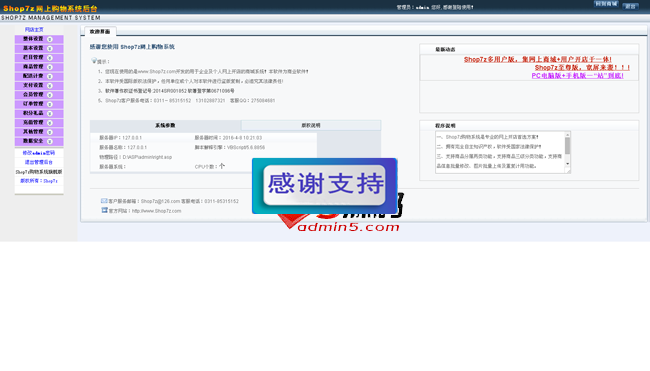Click the 程序说明 panel header
Viewport: 650px width, 371px height.
[x=529, y=126]
